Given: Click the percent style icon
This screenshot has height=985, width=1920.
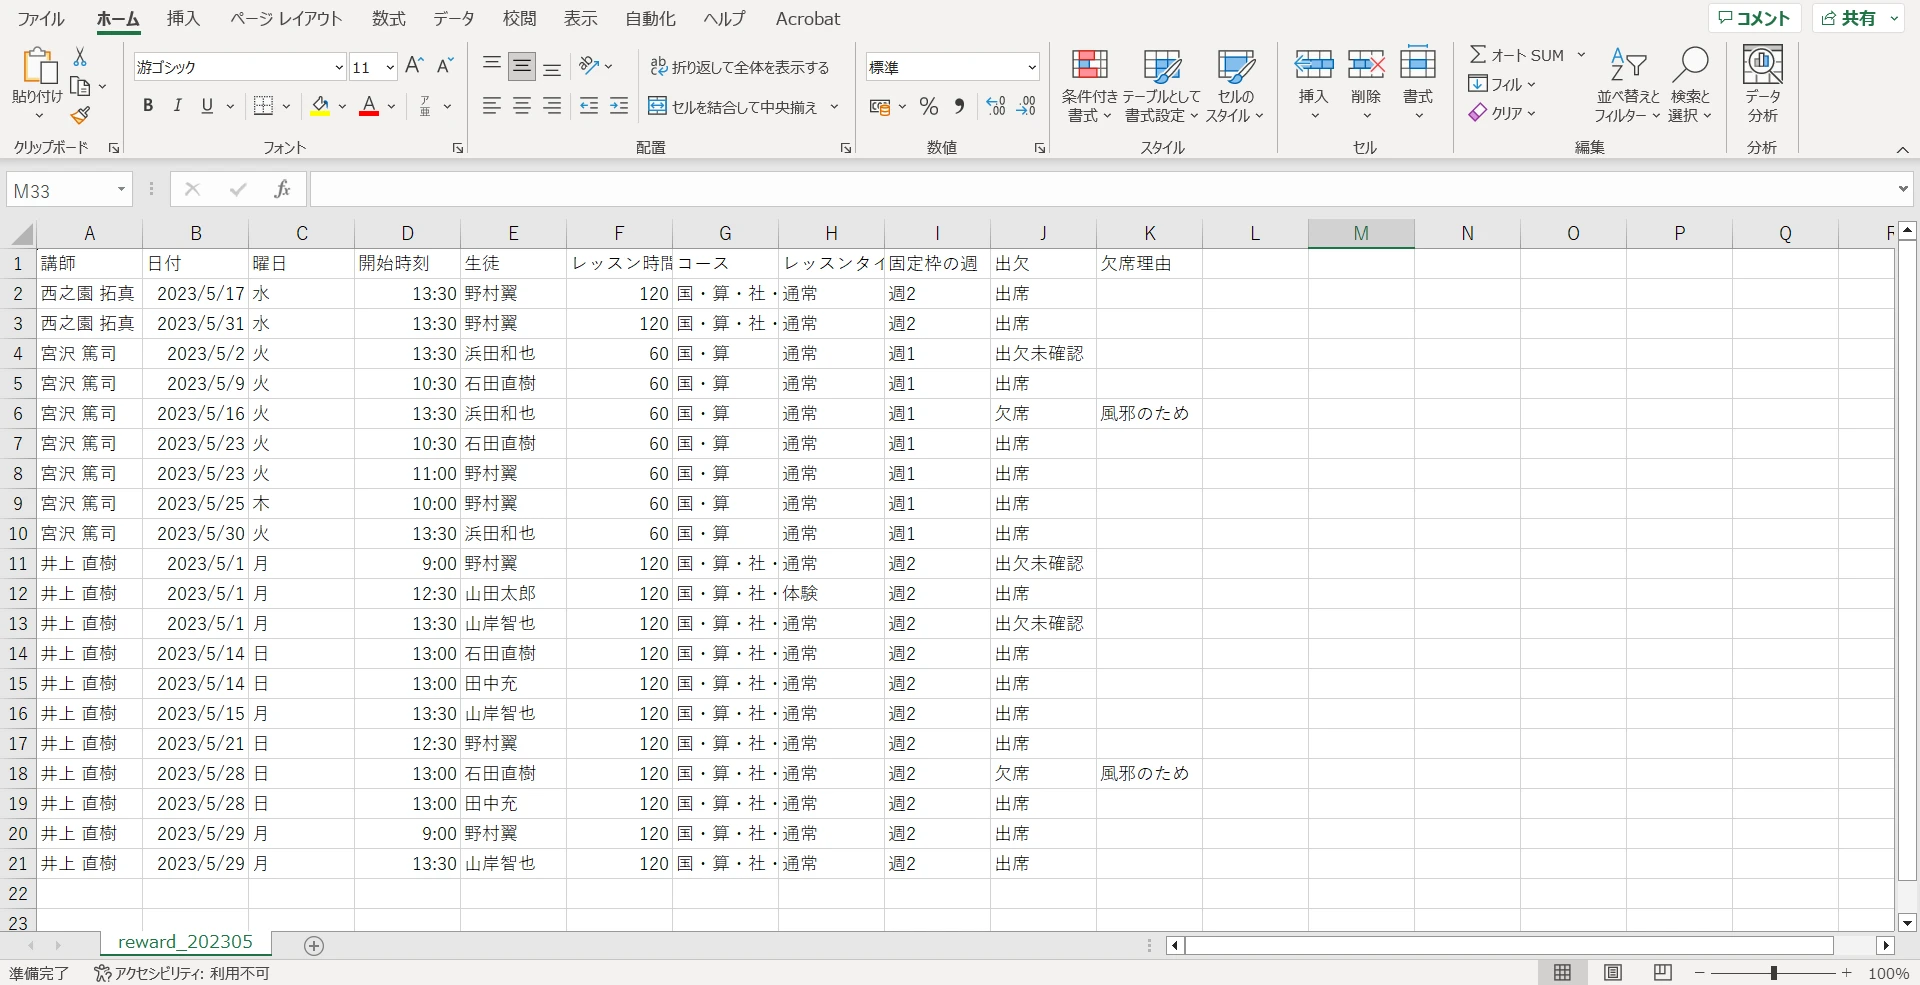Looking at the screenshot, I should point(928,106).
